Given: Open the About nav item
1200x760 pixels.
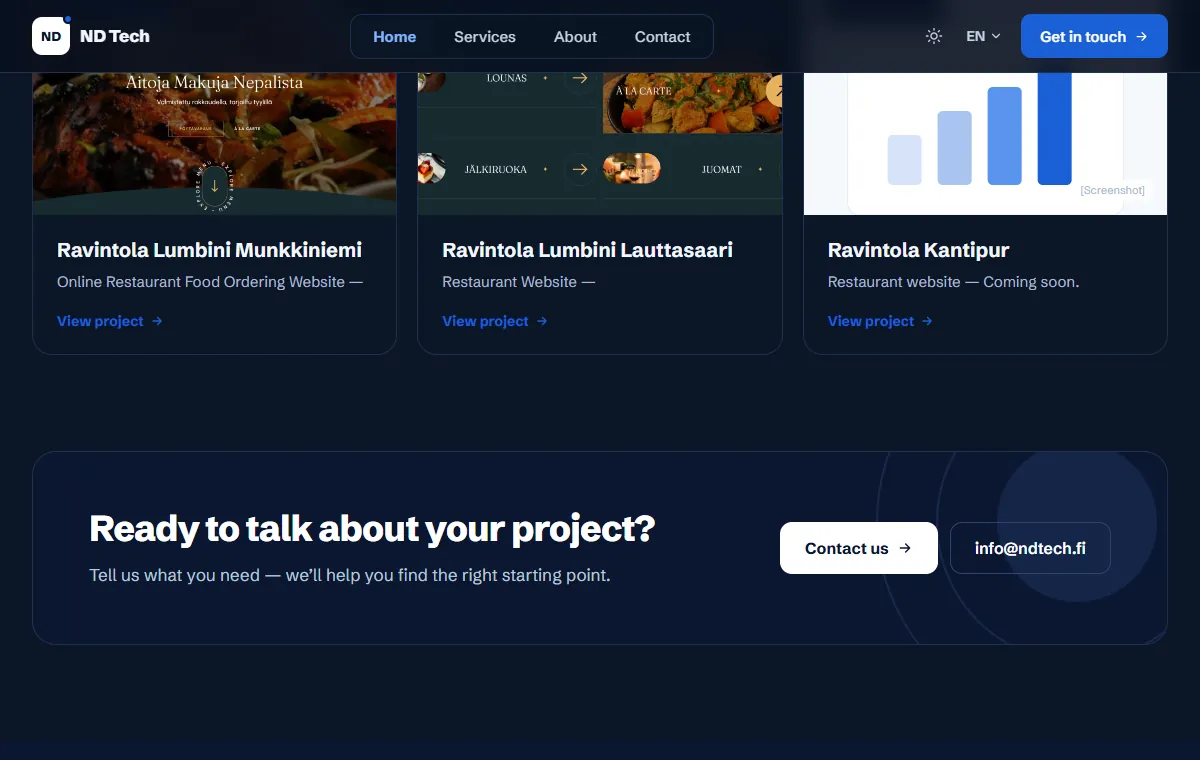Looking at the screenshot, I should [x=575, y=37].
